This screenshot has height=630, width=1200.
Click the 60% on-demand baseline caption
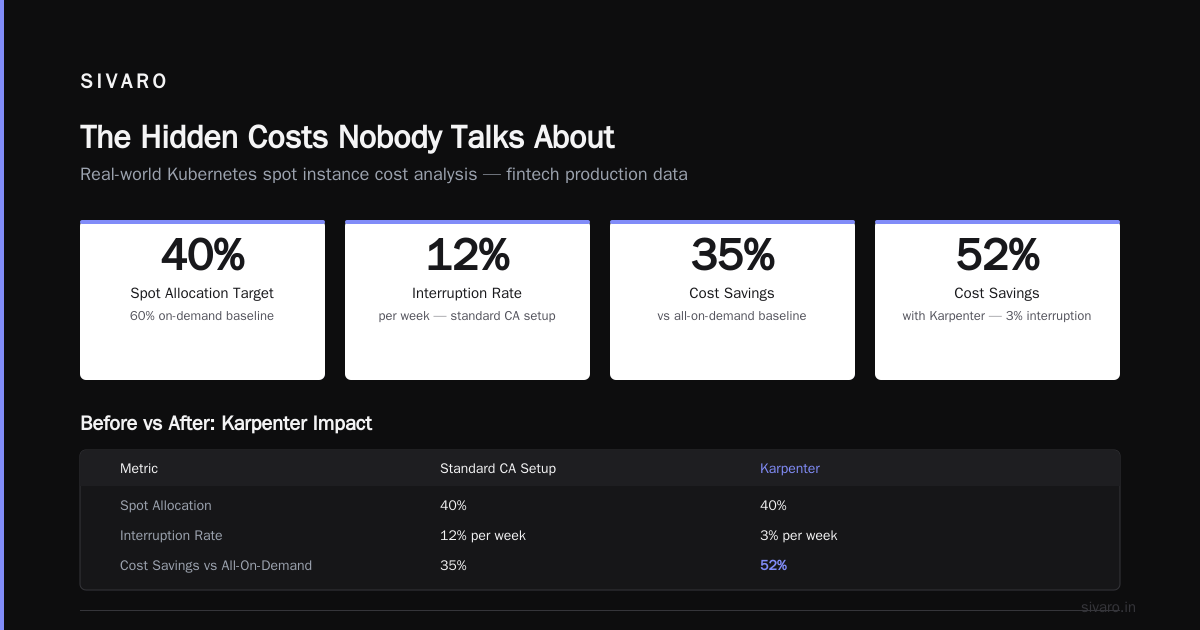[x=202, y=316]
